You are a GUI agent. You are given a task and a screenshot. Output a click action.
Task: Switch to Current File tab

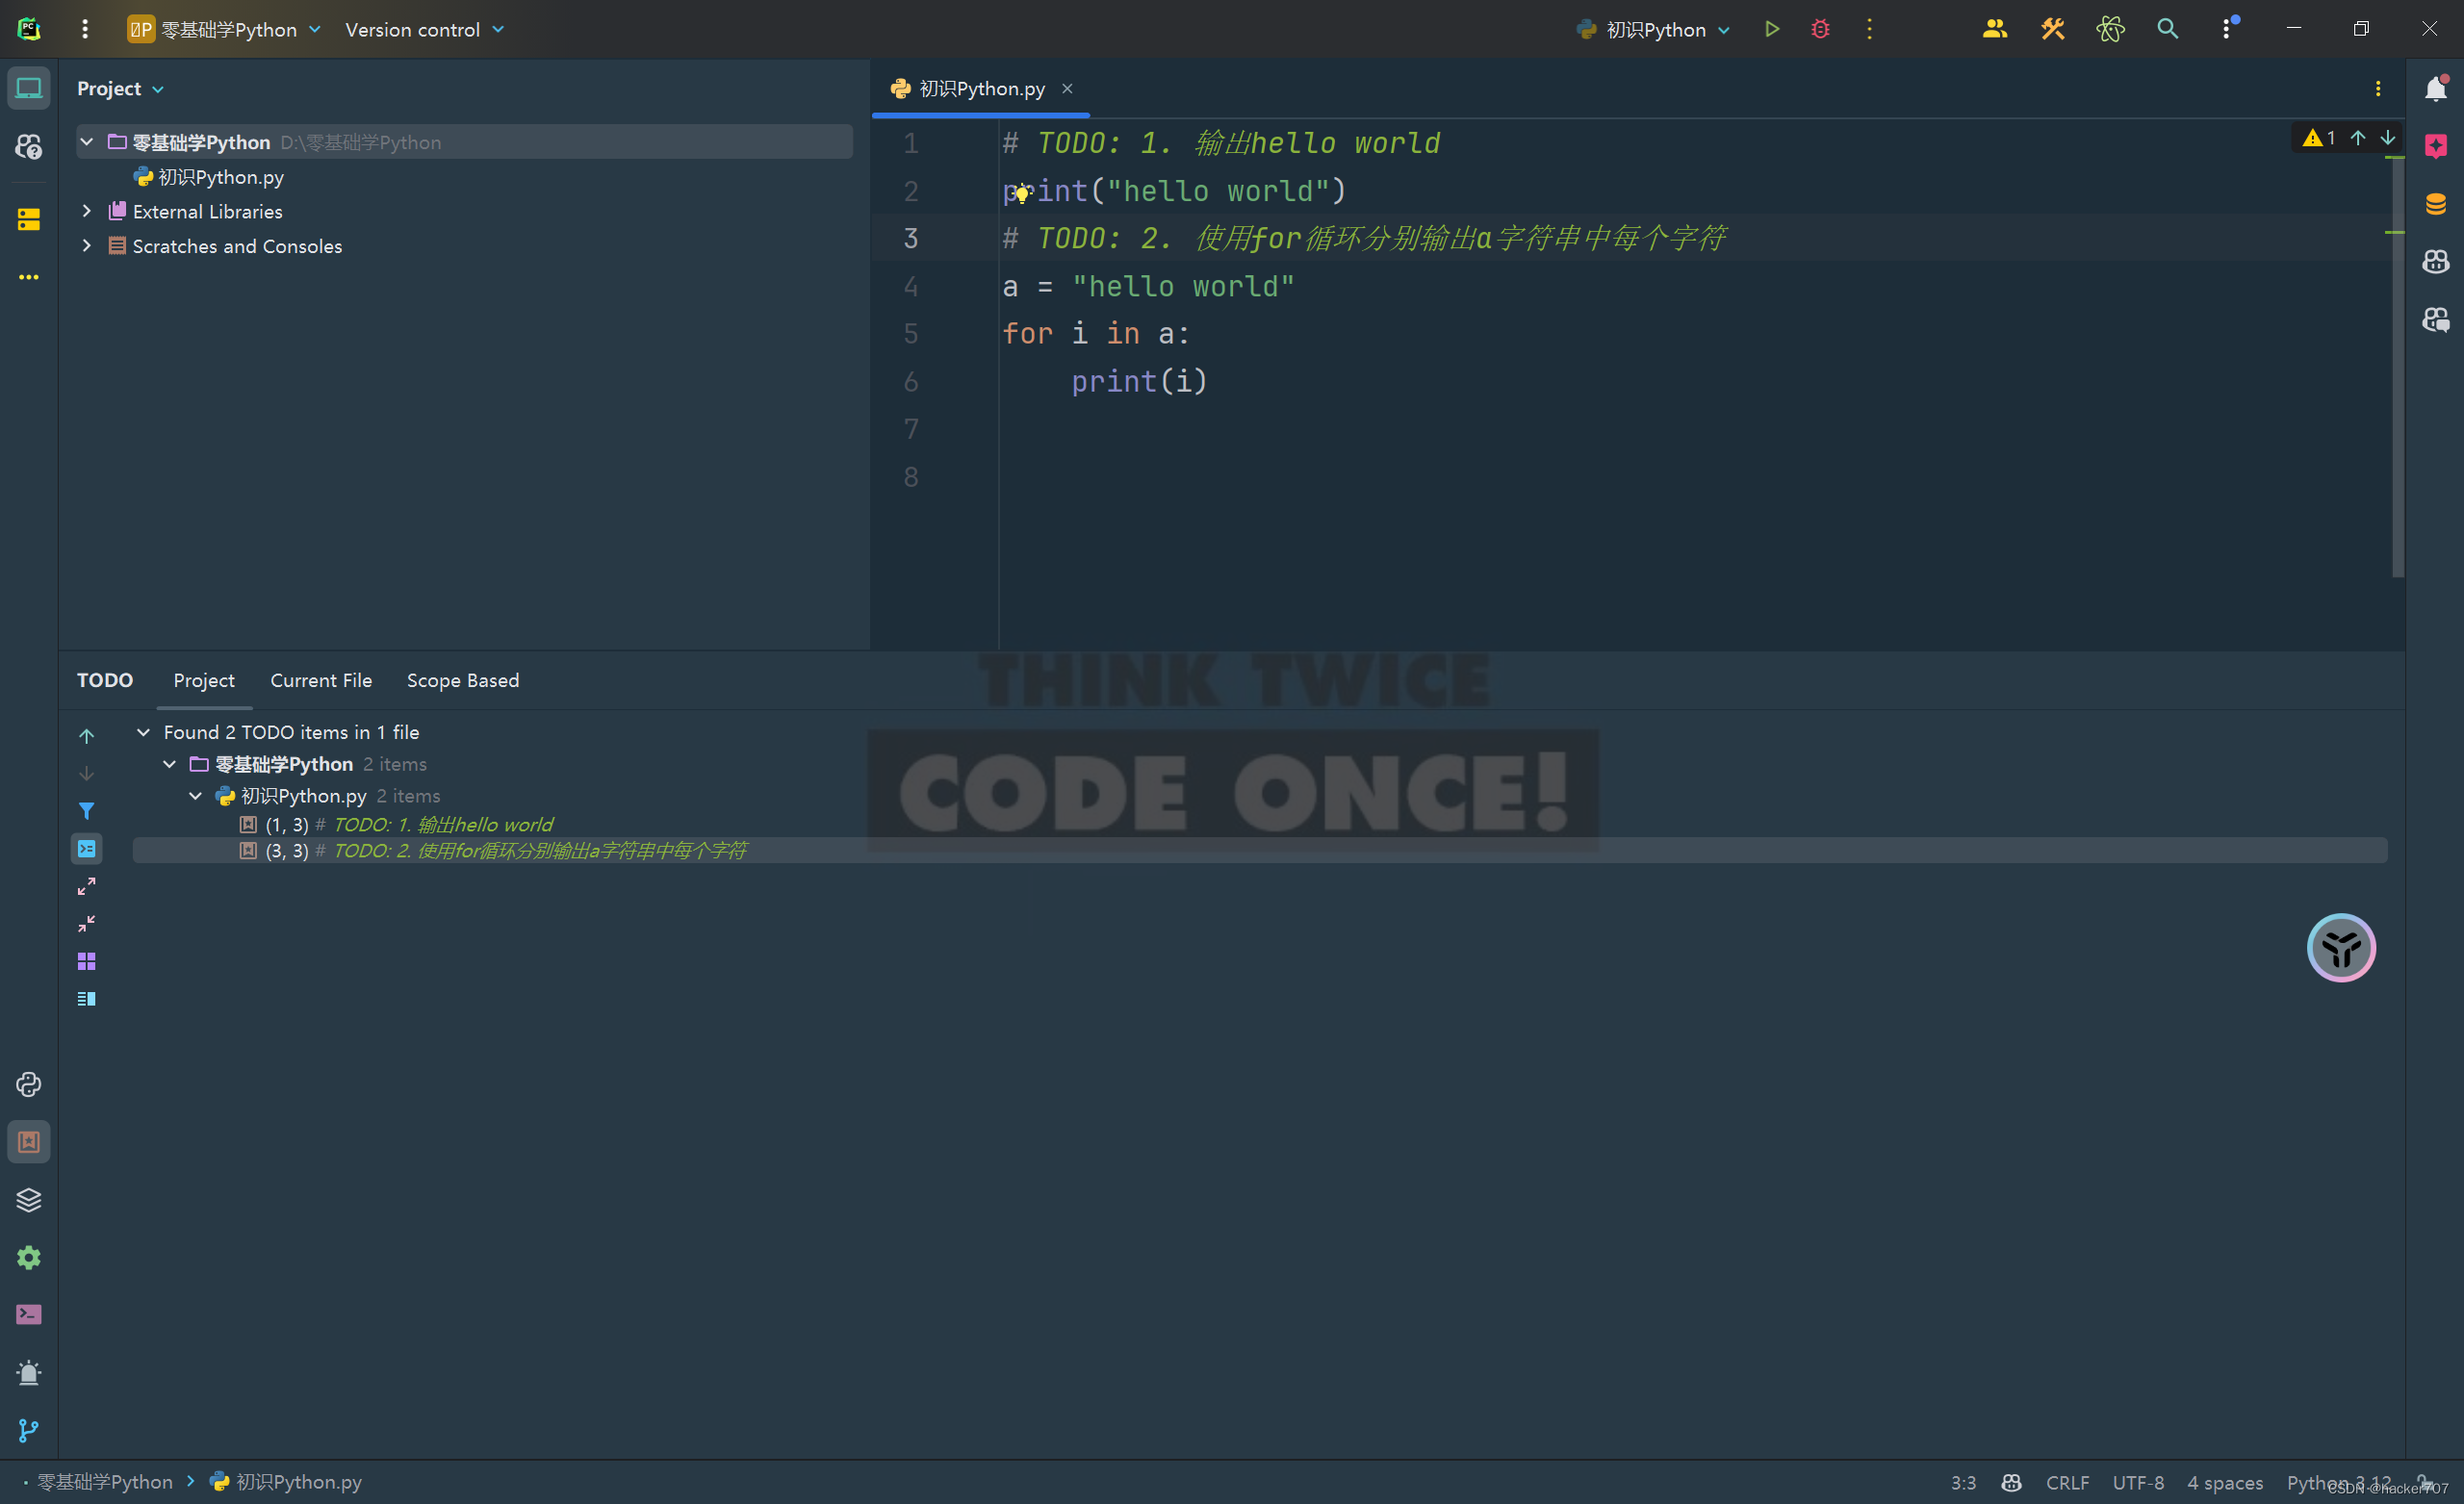pyautogui.click(x=321, y=680)
